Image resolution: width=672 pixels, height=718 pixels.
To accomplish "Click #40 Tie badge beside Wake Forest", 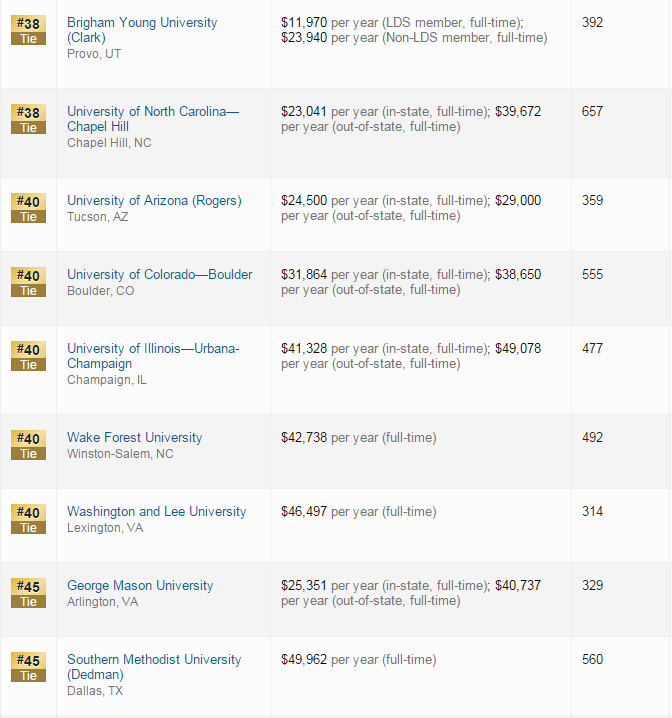I will click(x=28, y=445).
